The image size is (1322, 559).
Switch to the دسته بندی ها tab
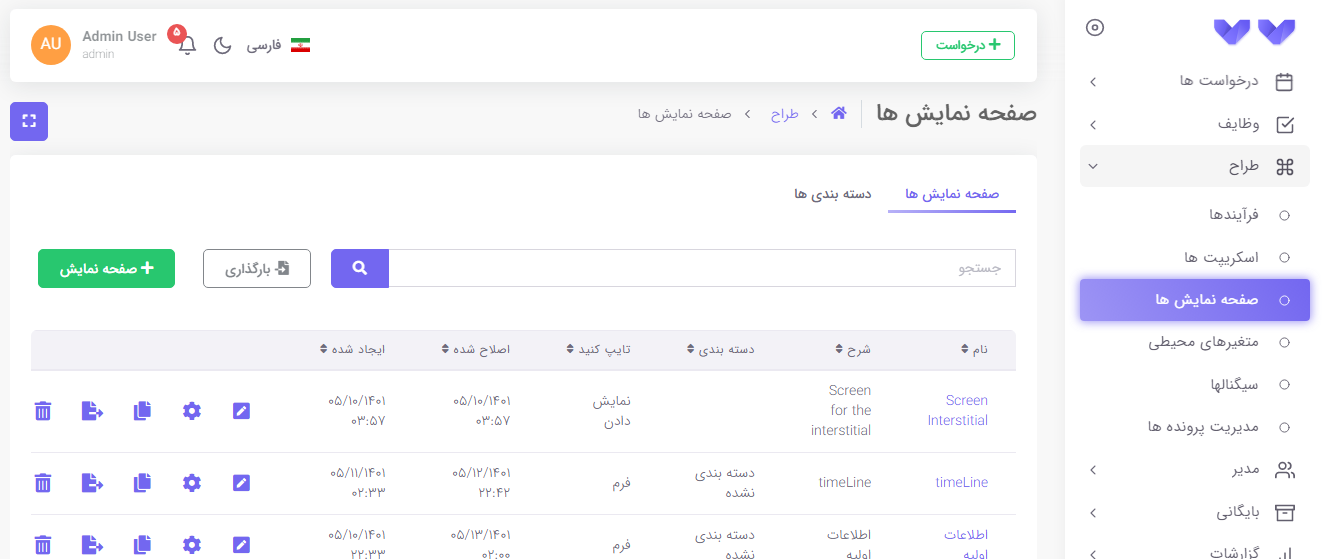[x=832, y=194]
